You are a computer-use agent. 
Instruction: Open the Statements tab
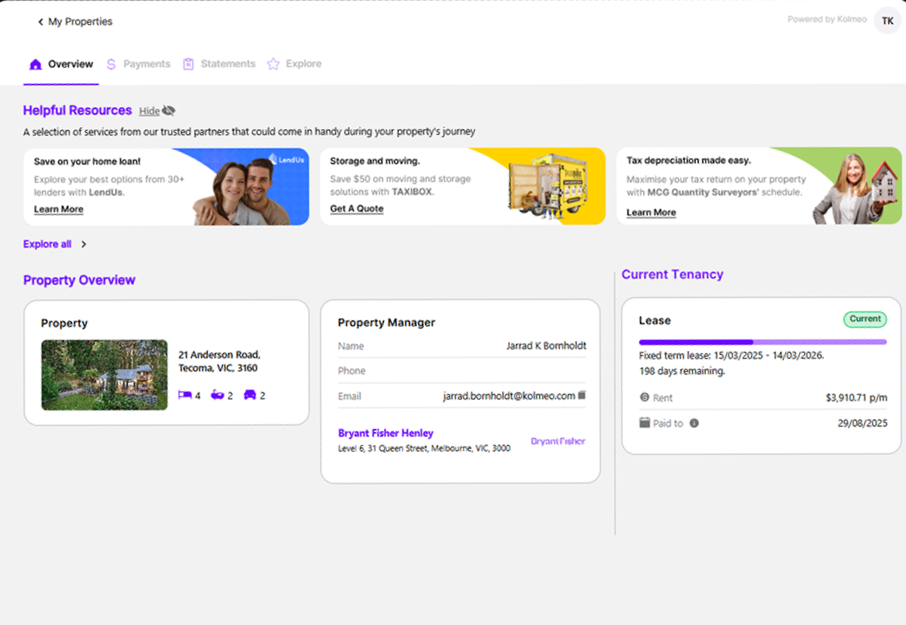click(227, 64)
